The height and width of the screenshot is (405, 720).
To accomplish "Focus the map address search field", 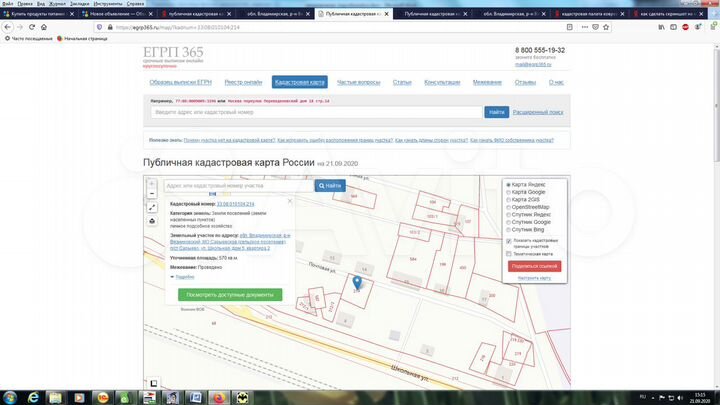I will pos(239,186).
